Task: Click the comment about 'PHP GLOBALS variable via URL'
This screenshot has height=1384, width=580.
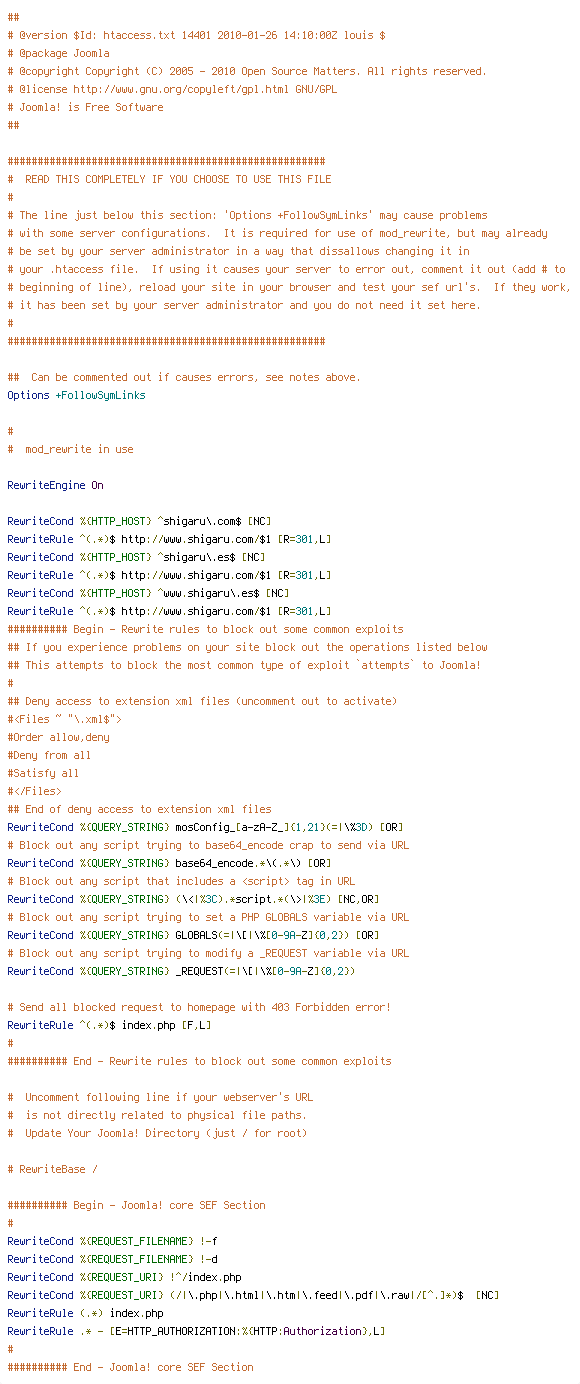Action: (208, 917)
